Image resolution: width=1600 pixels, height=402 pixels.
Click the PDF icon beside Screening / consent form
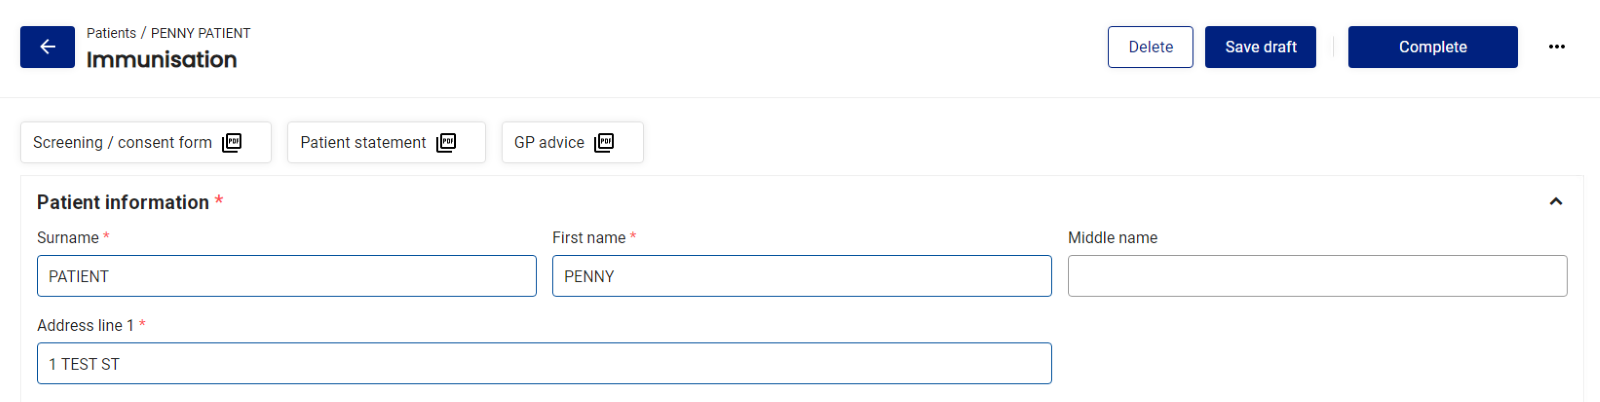tap(232, 143)
